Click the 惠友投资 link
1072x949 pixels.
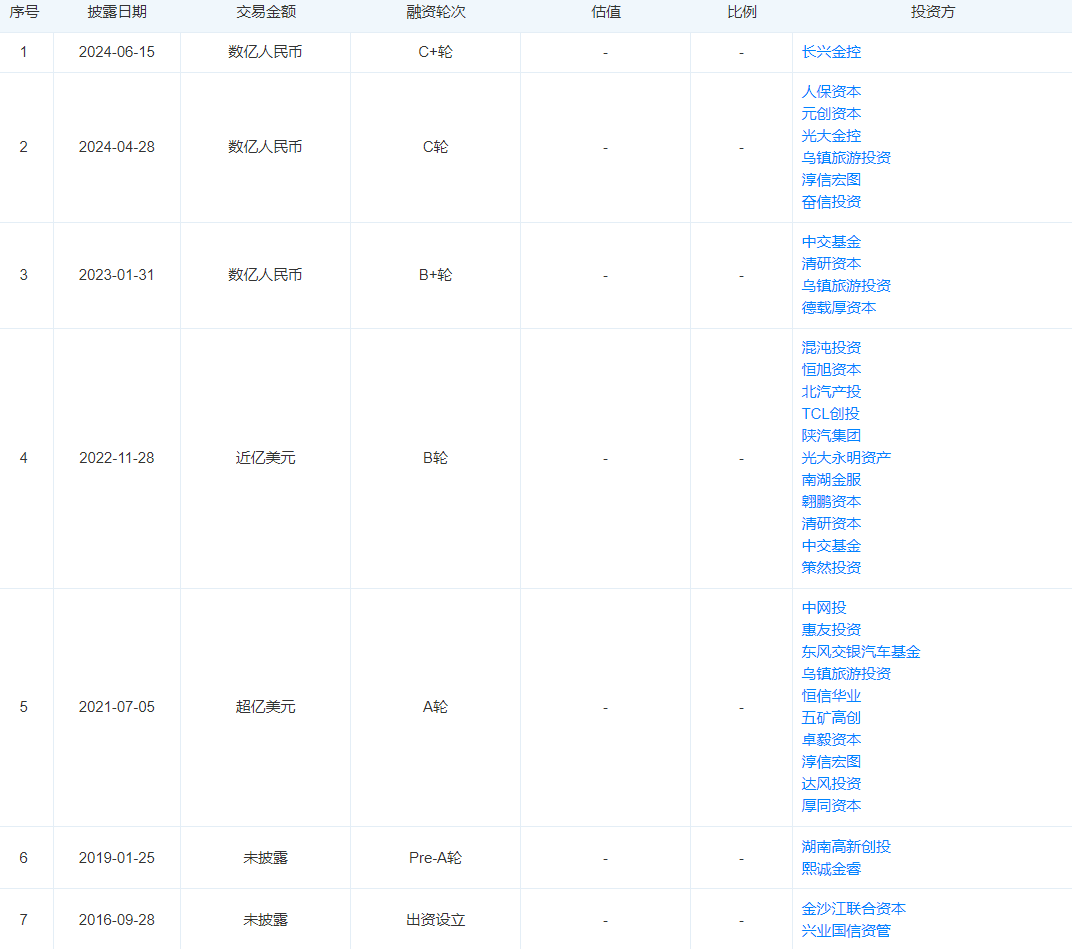[x=831, y=630]
